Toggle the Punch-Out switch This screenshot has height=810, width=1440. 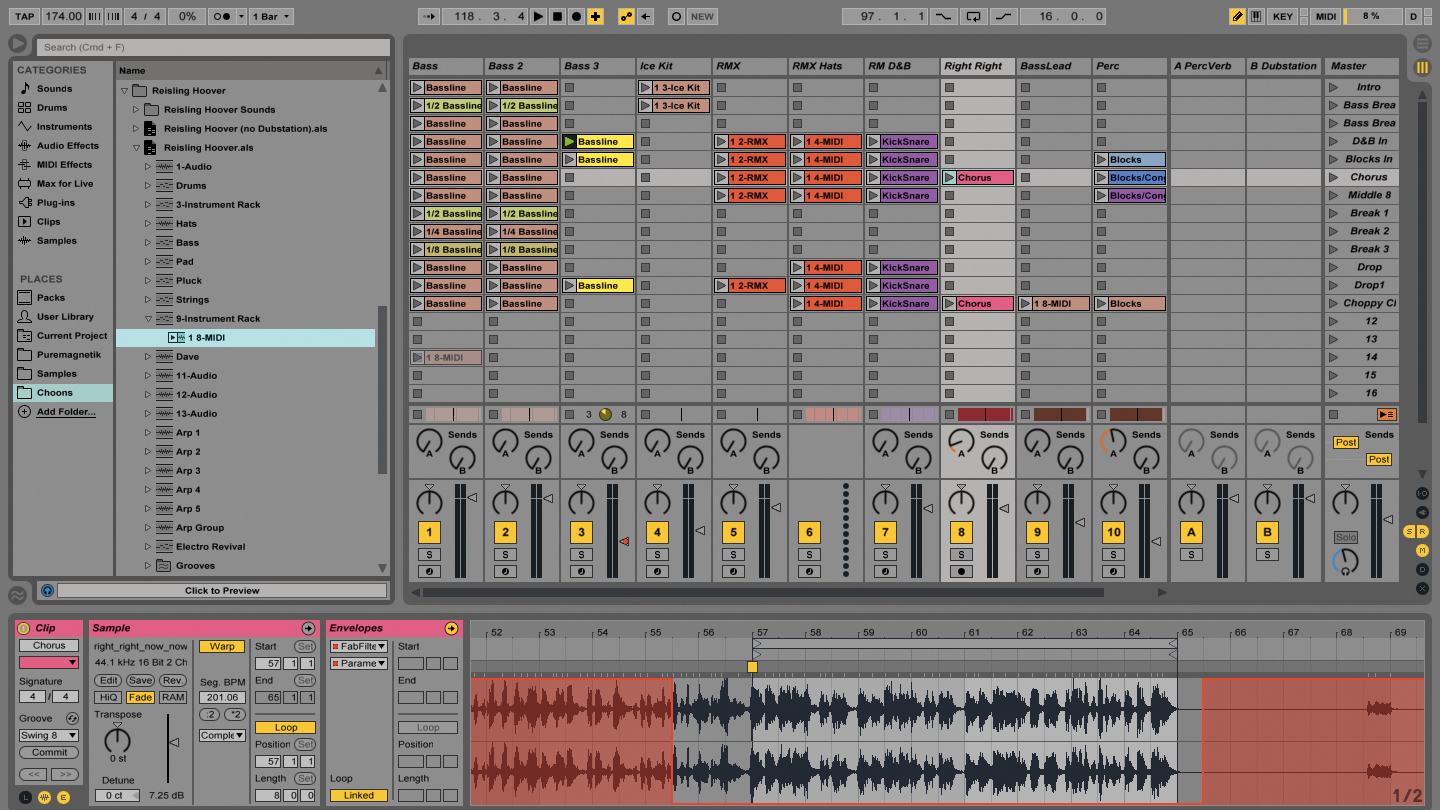pos(1003,16)
